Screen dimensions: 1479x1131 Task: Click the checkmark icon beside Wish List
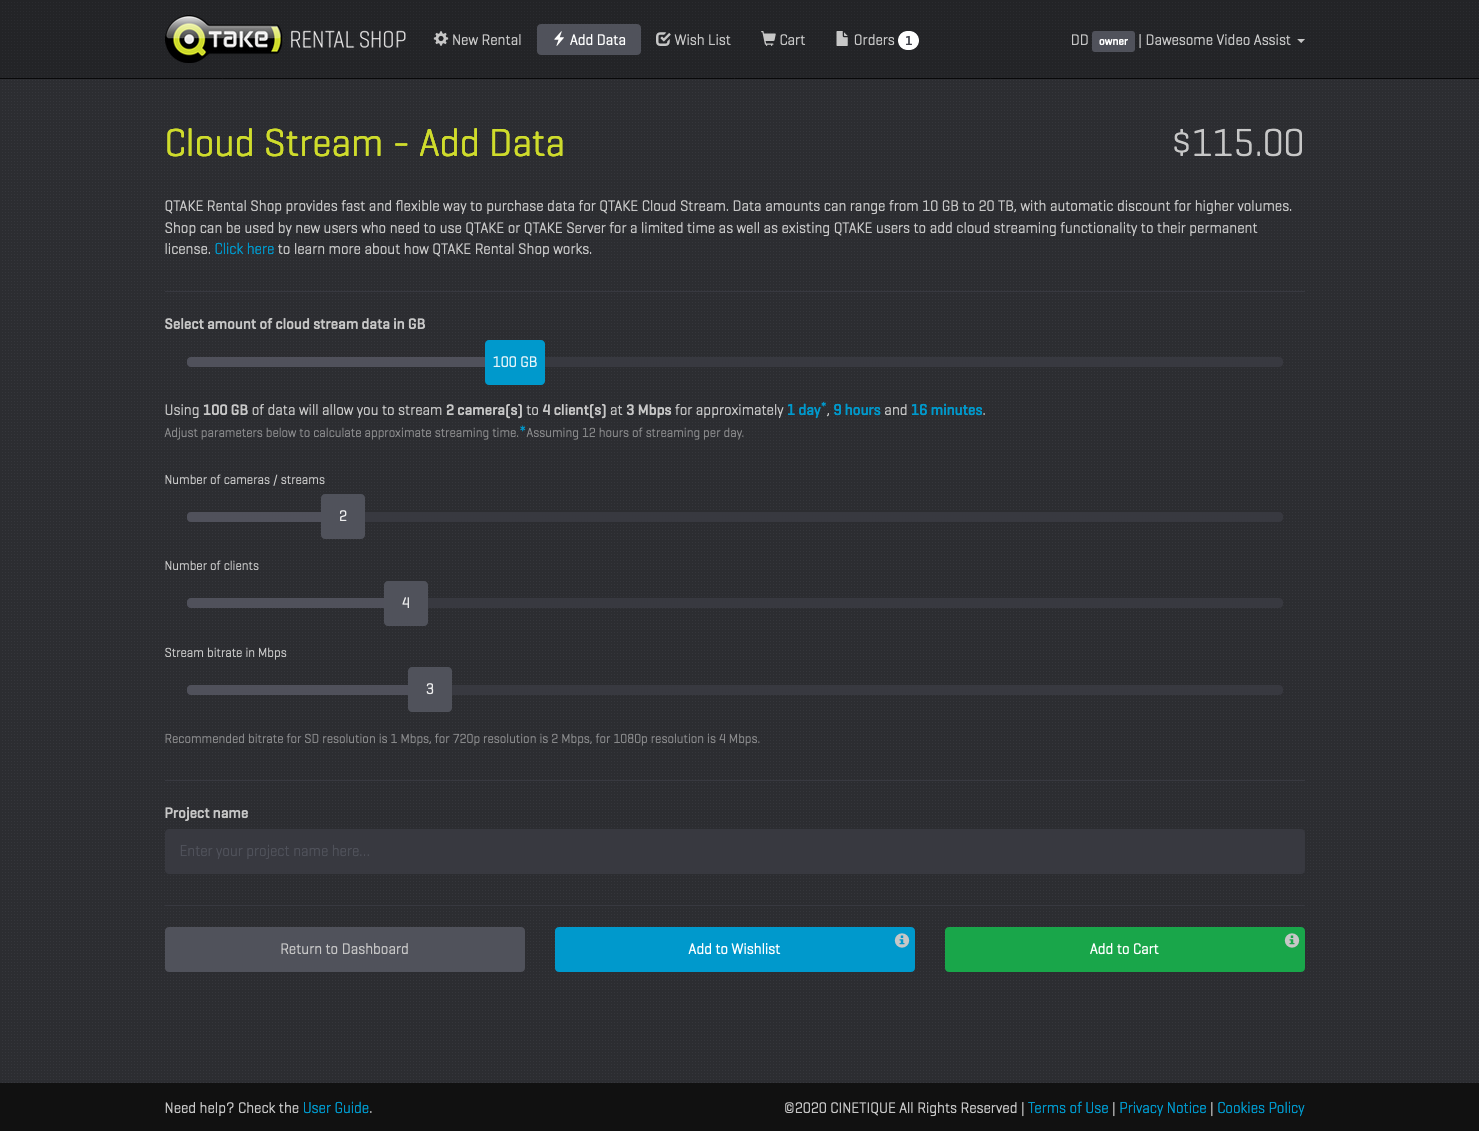pyautogui.click(x=663, y=39)
